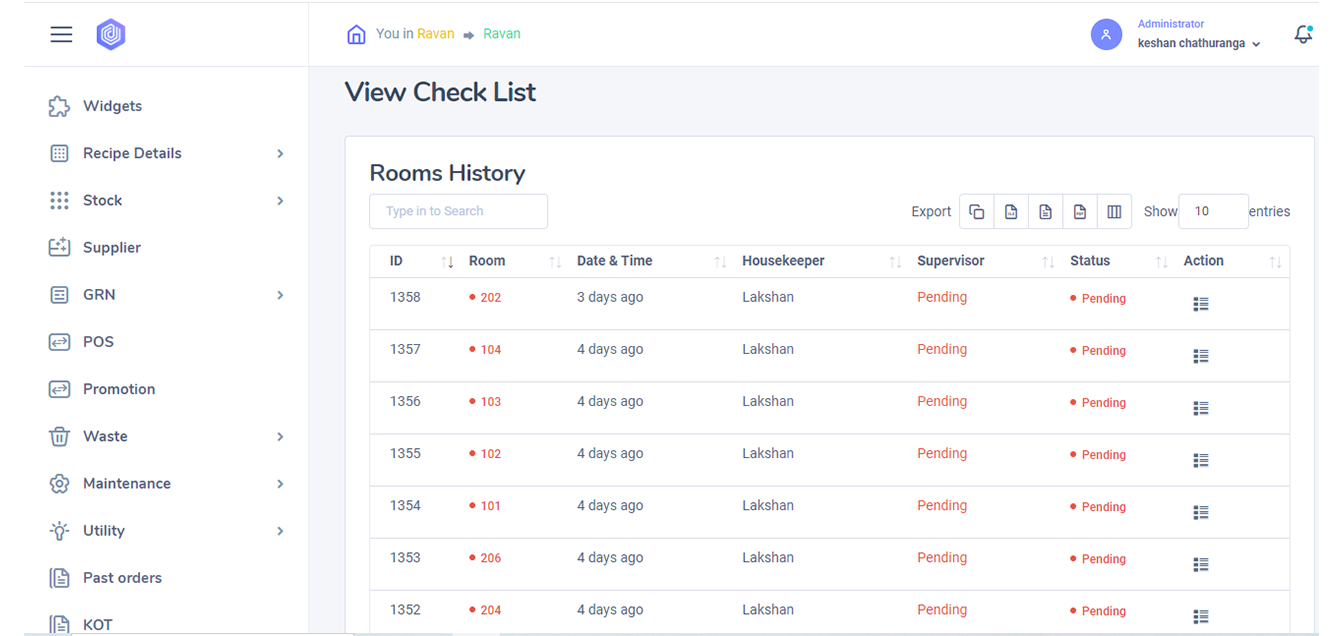Open action list for ID 1355

[x=1201, y=460]
